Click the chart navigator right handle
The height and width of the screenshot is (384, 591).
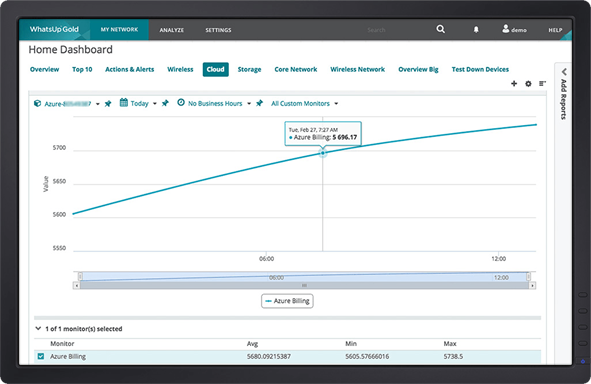click(x=528, y=277)
